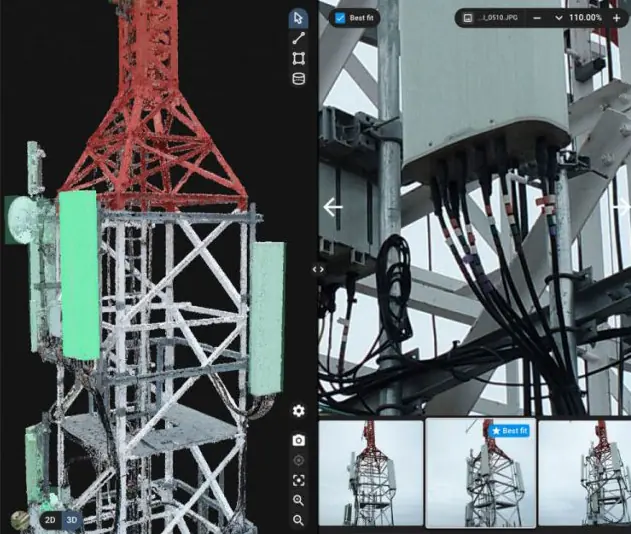Zoom in on the 3D point cloud
631x534 pixels.
[298, 500]
